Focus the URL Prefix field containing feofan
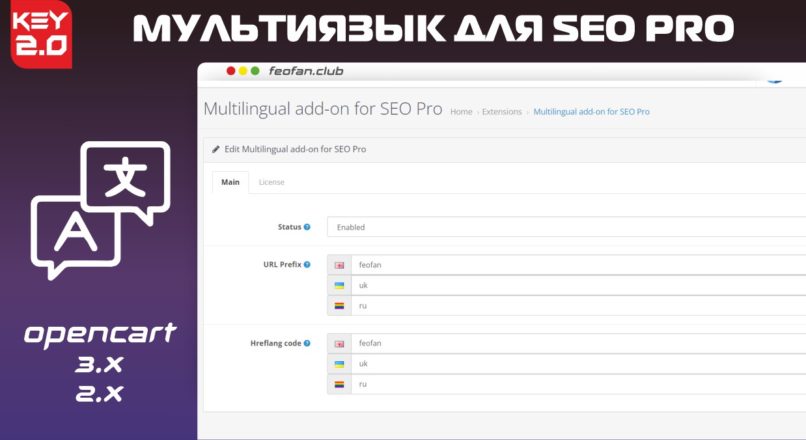Image resolution: width=806 pixels, height=440 pixels. 579,265
